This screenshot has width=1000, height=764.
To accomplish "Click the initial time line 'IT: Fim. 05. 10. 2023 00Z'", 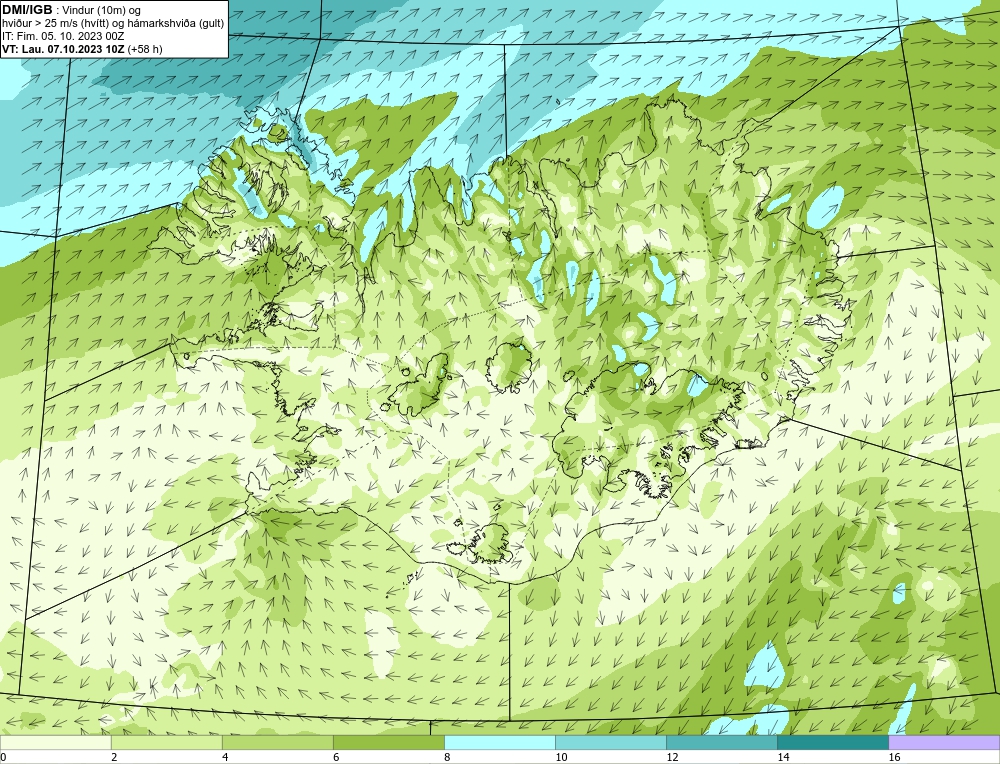I will coord(63,36).
